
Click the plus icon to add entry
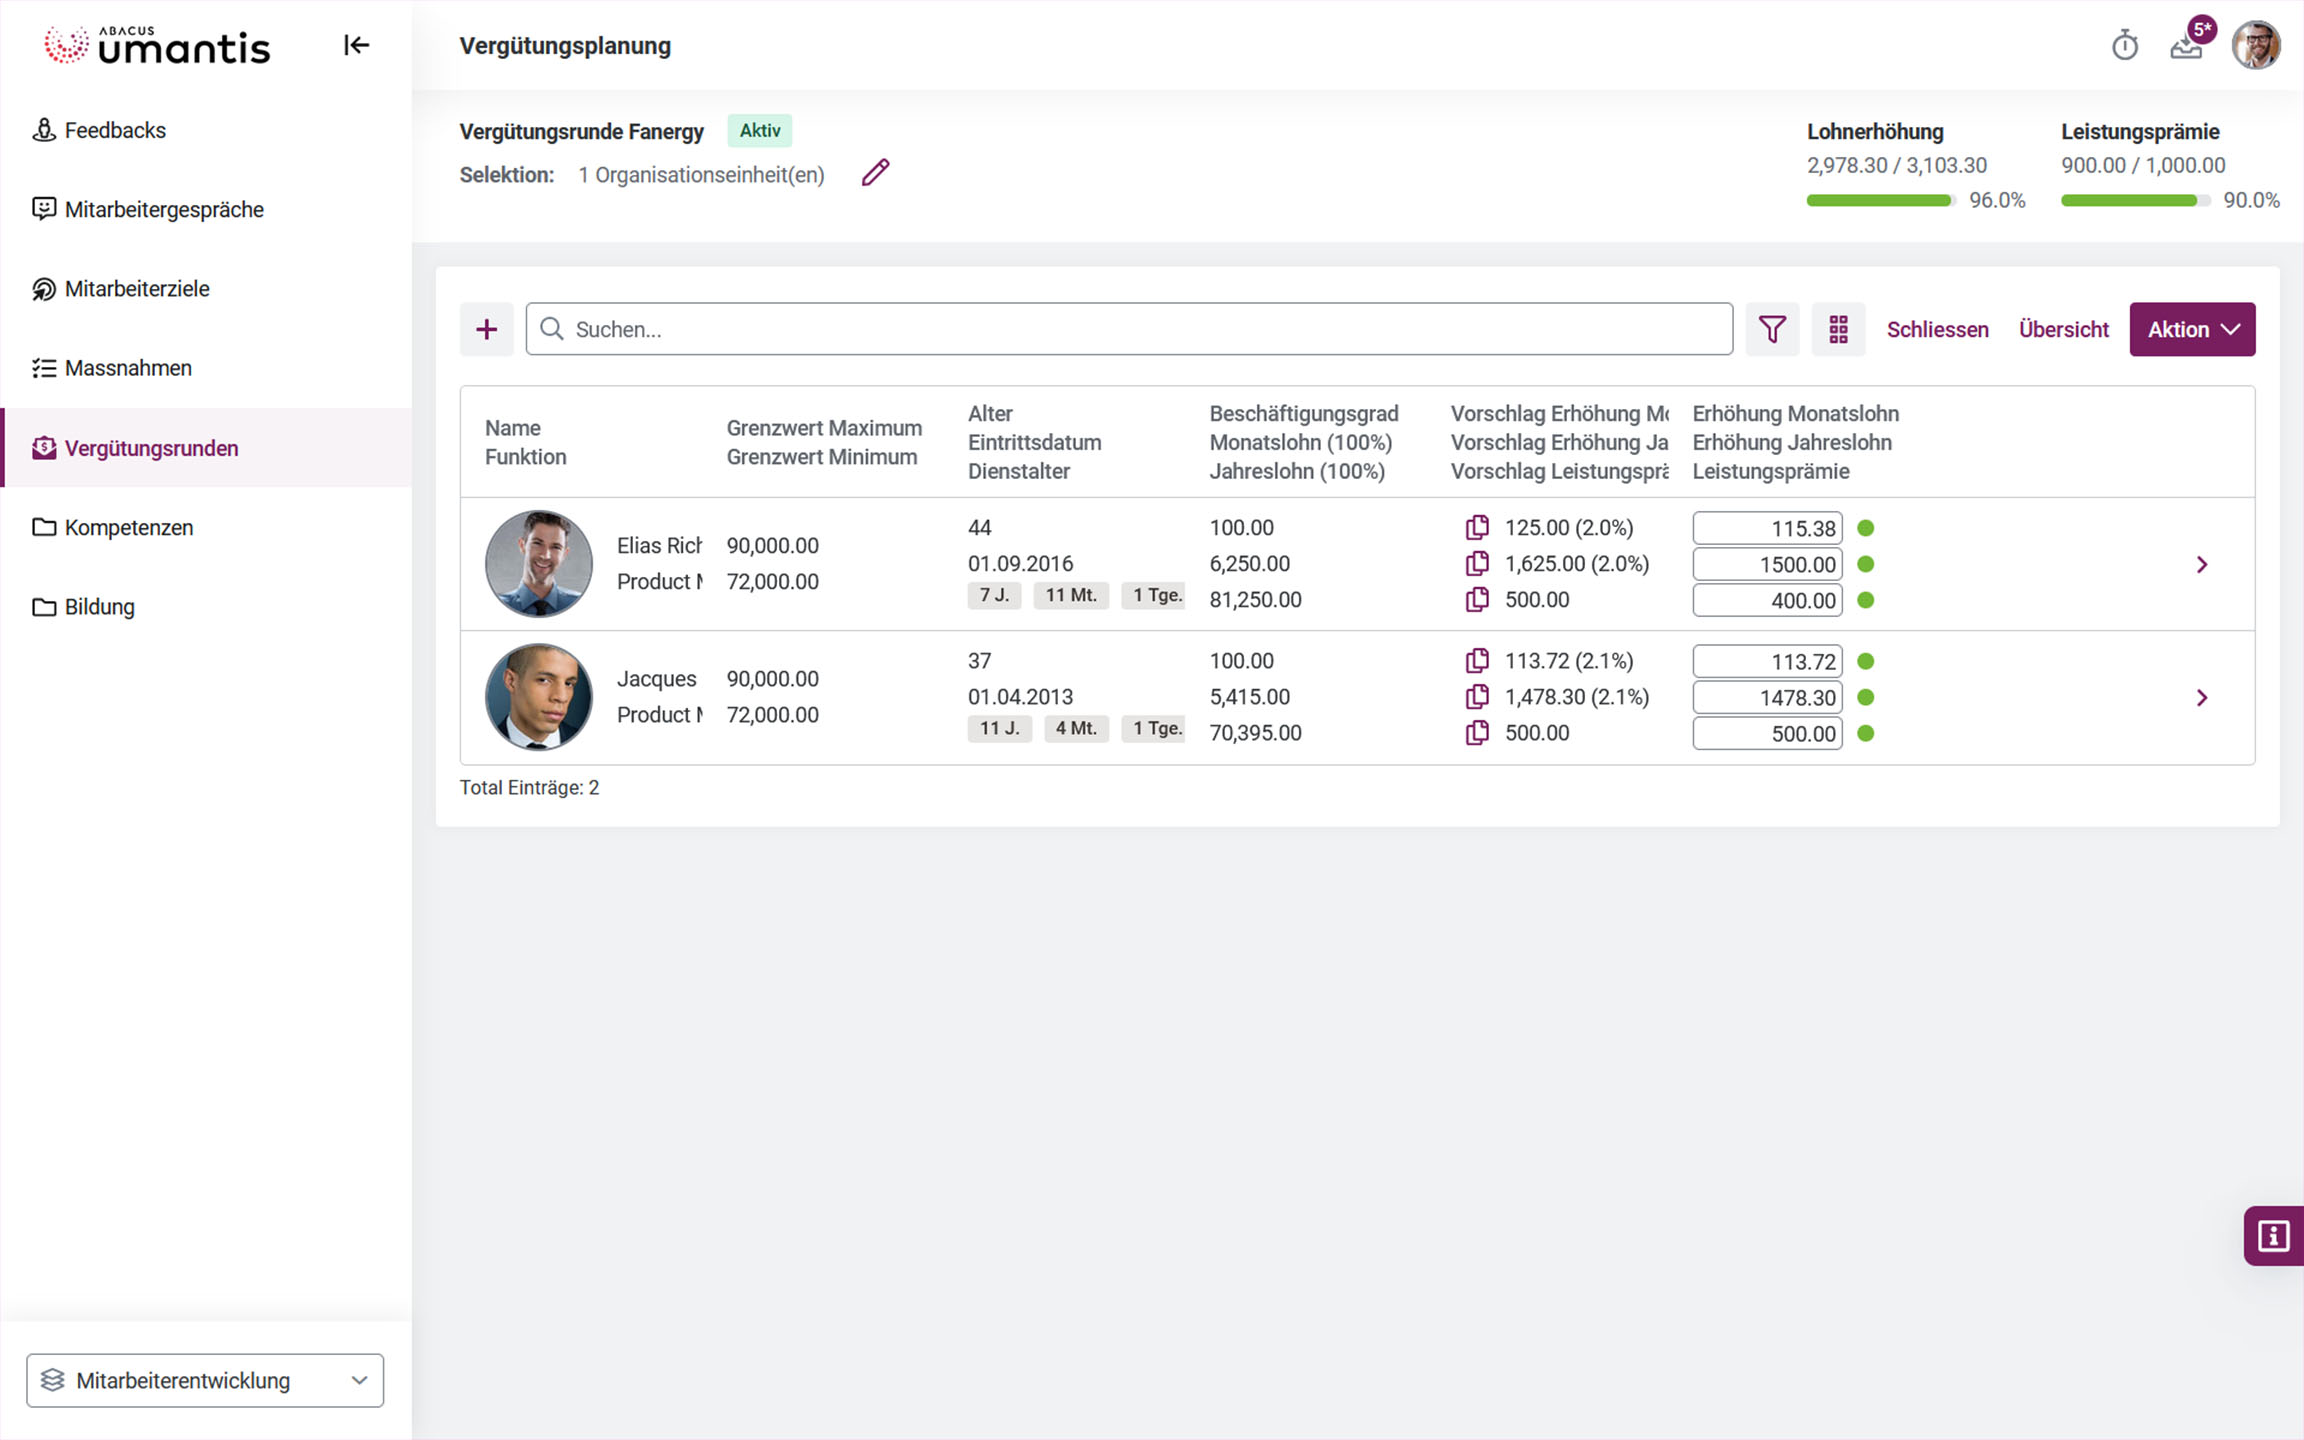point(487,329)
